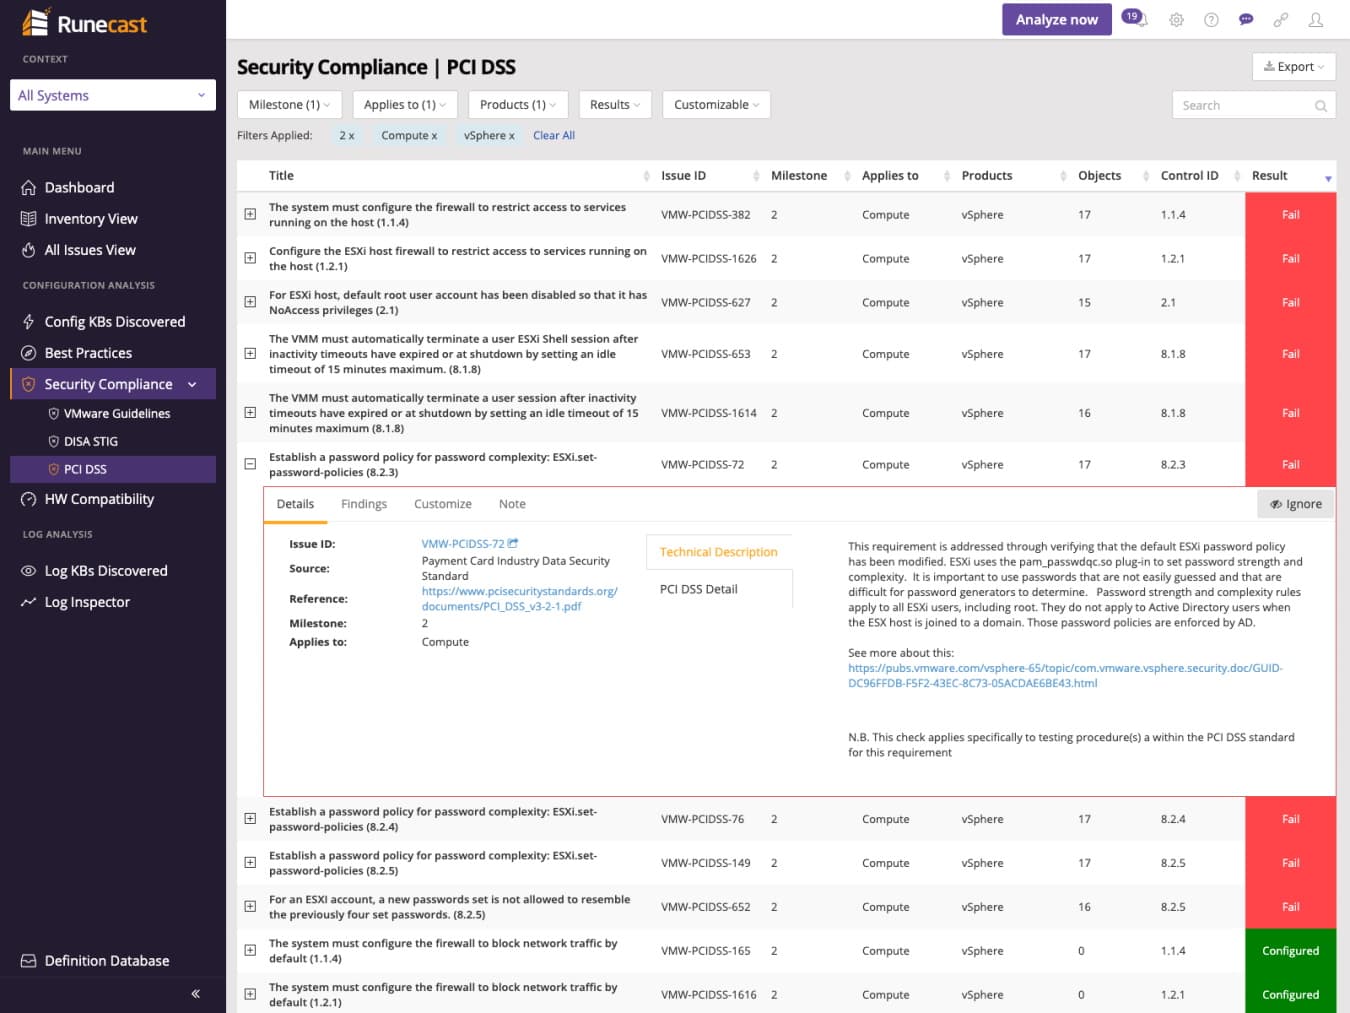Screen dimensions: 1350x1013
Task: Switch to the Findings tab
Action: [364, 504]
